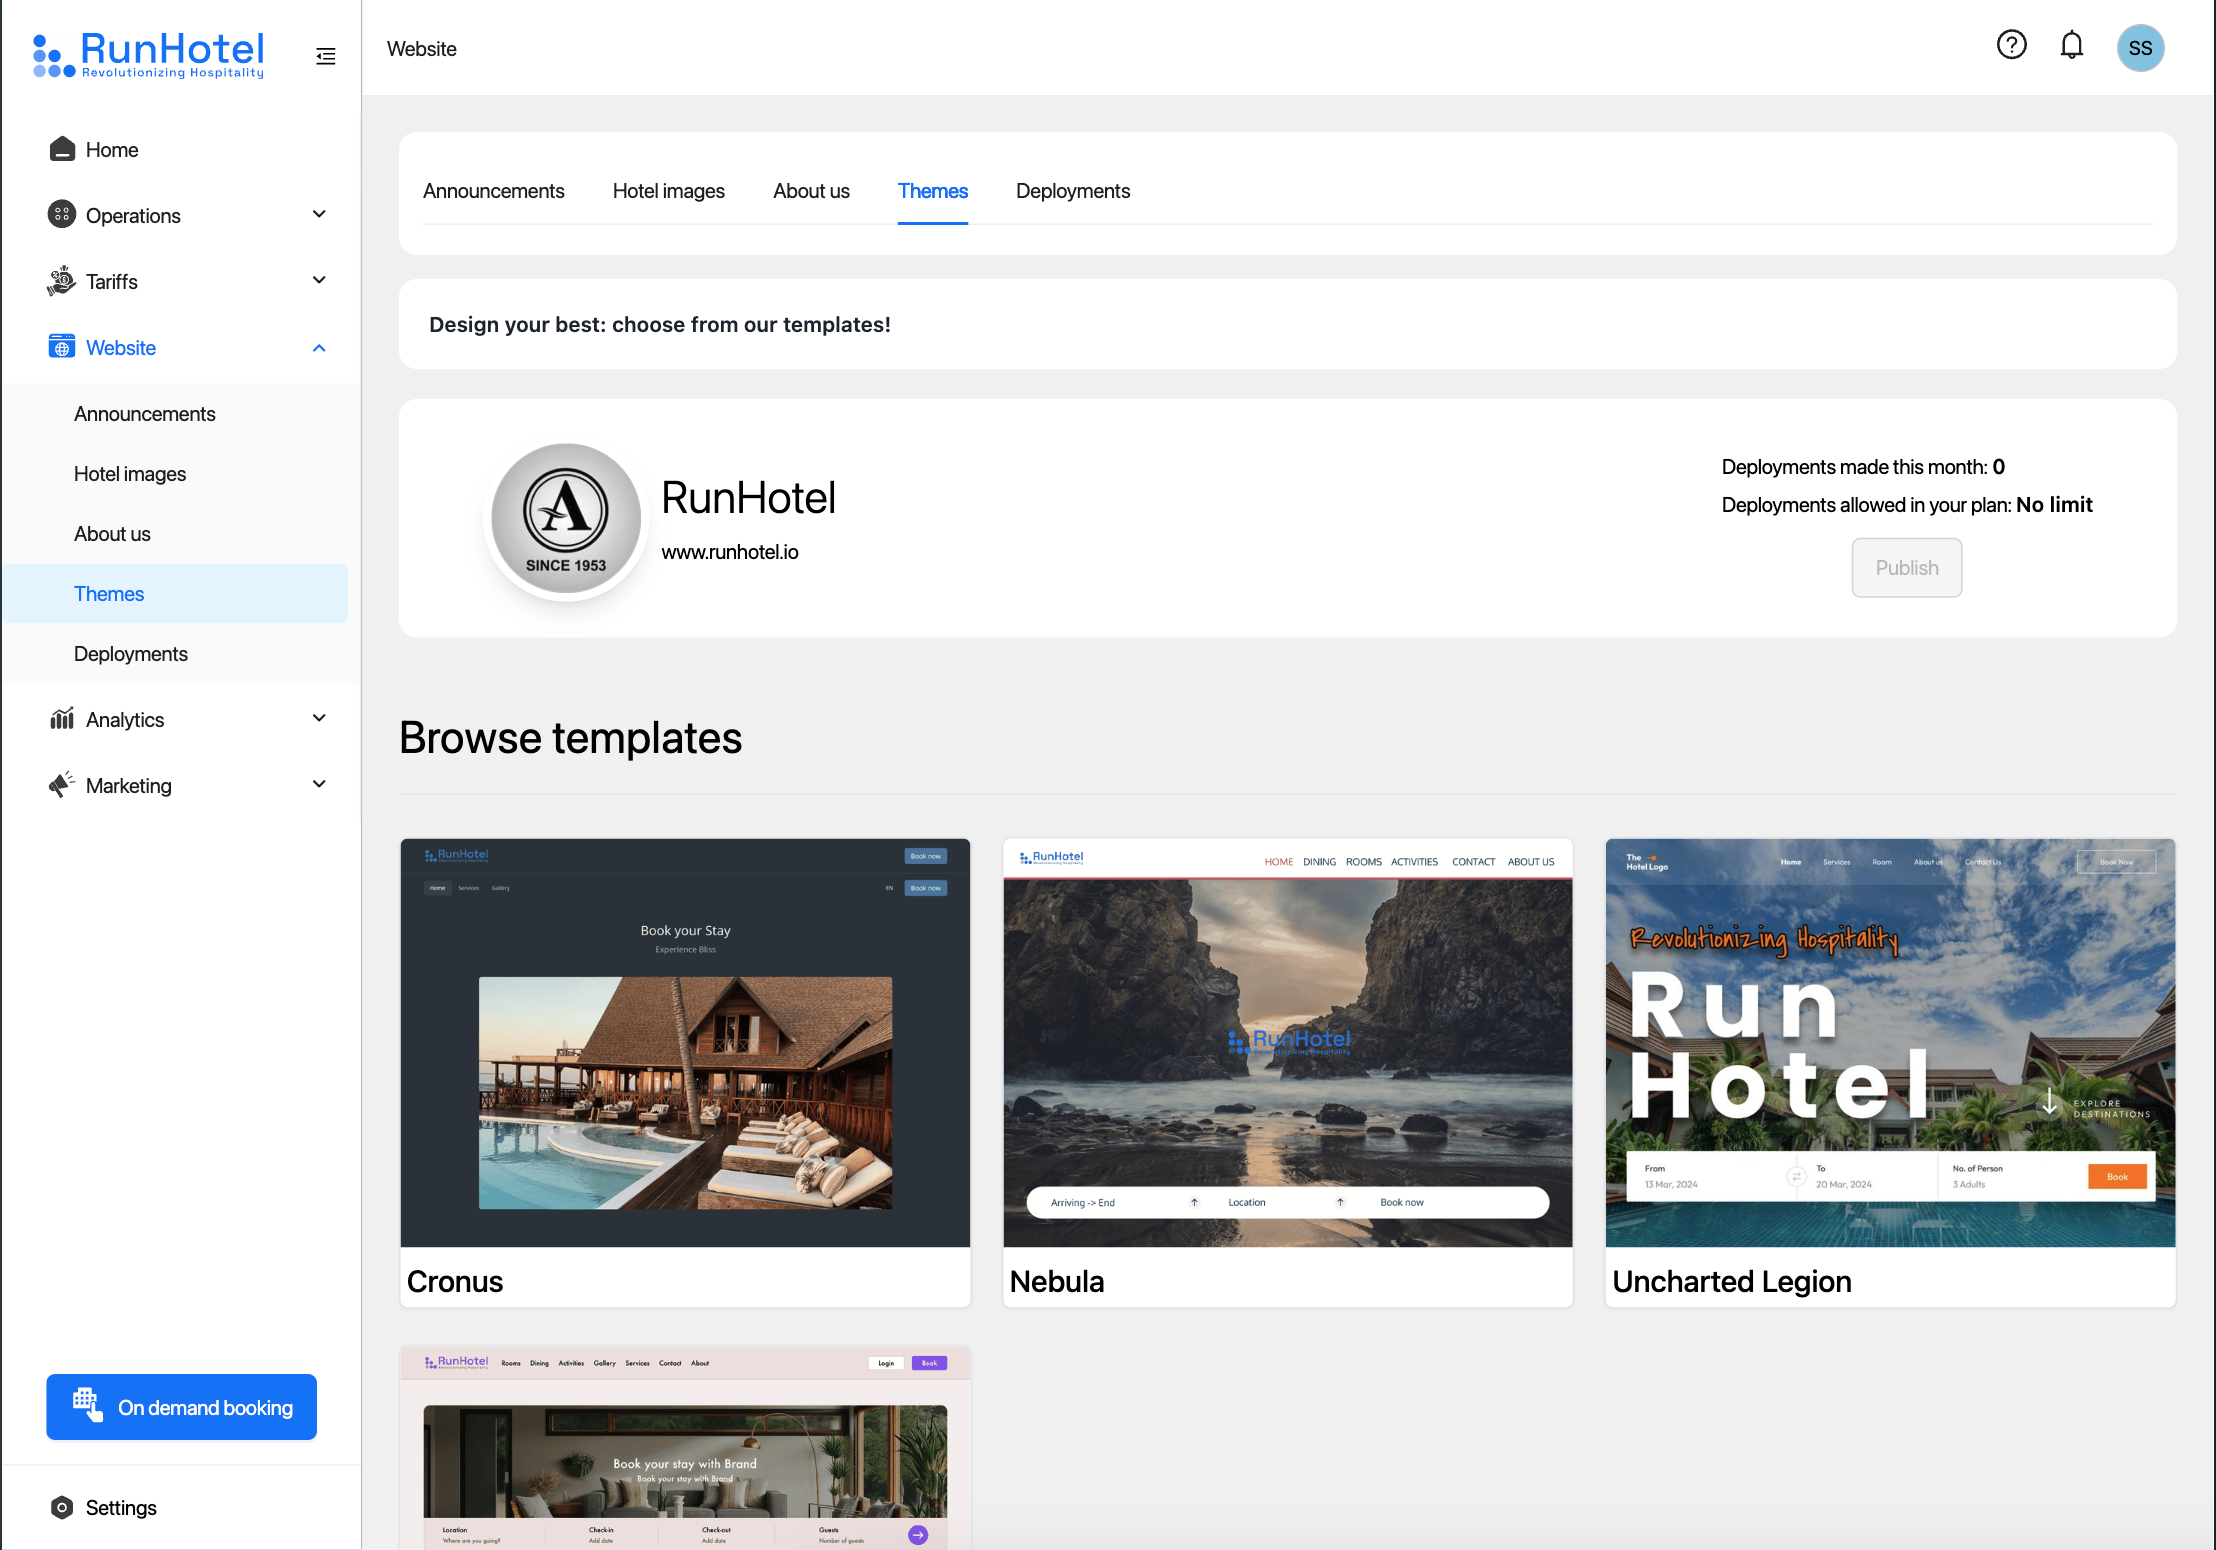Image resolution: width=2216 pixels, height=1550 pixels.
Task: Click the Settings gear icon
Action: (x=62, y=1507)
